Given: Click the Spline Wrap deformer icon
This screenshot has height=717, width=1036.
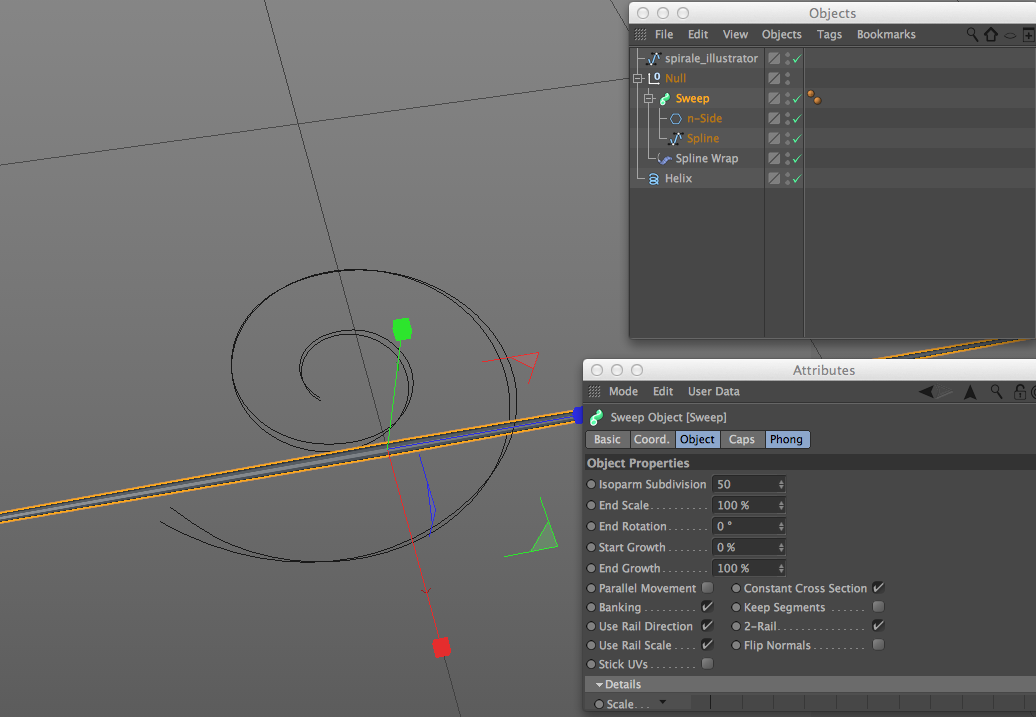Looking at the screenshot, I should (x=665, y=159).
